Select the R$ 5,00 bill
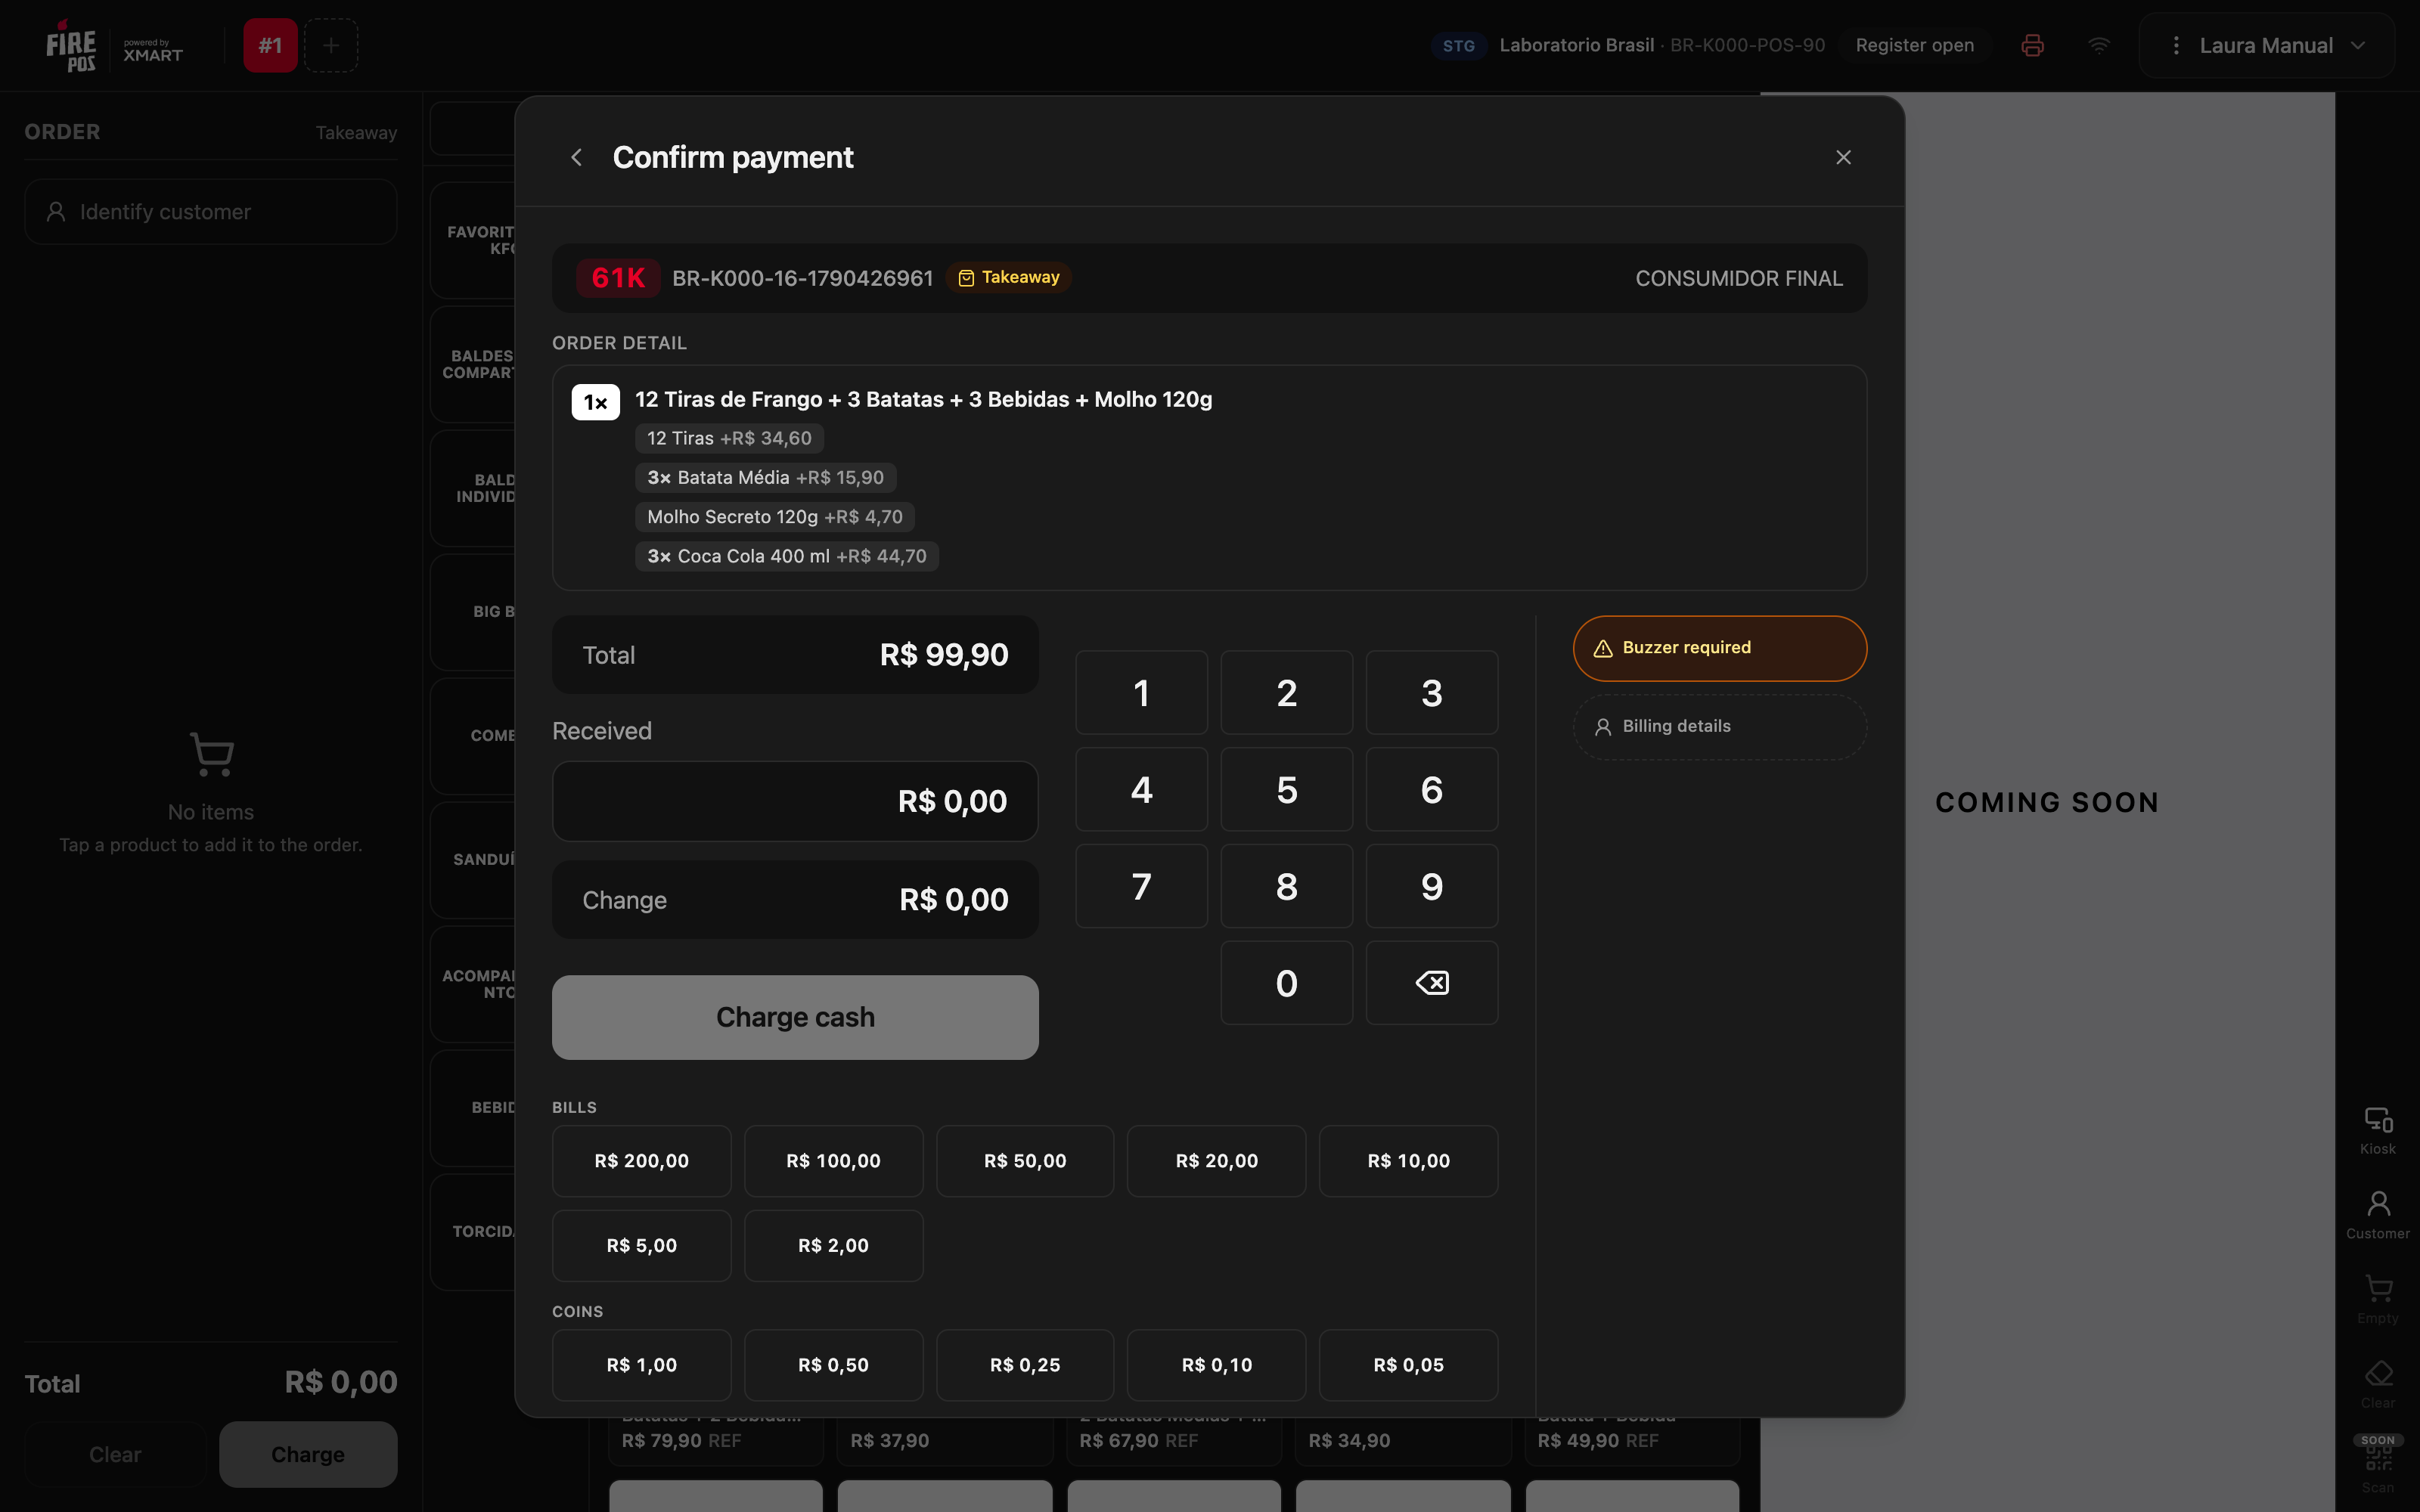2420x1512 pixels. point(641,1246)
